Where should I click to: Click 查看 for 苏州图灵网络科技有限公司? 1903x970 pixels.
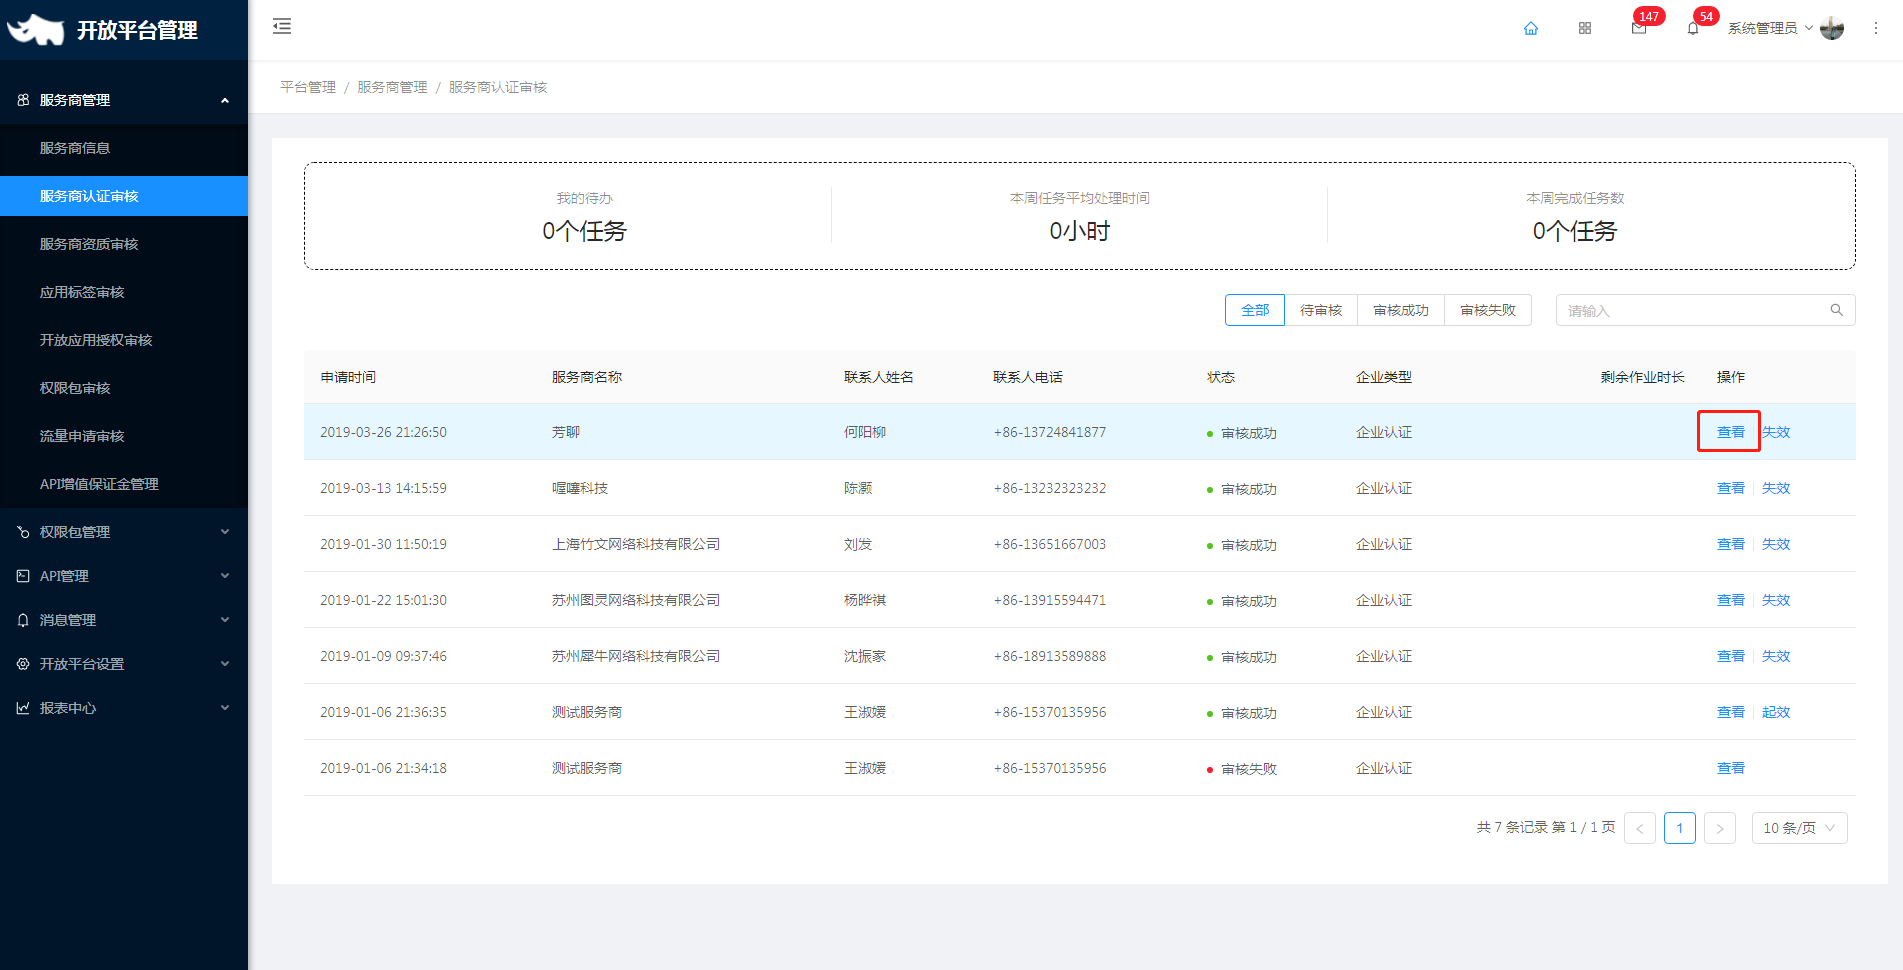coord(1731,600)
